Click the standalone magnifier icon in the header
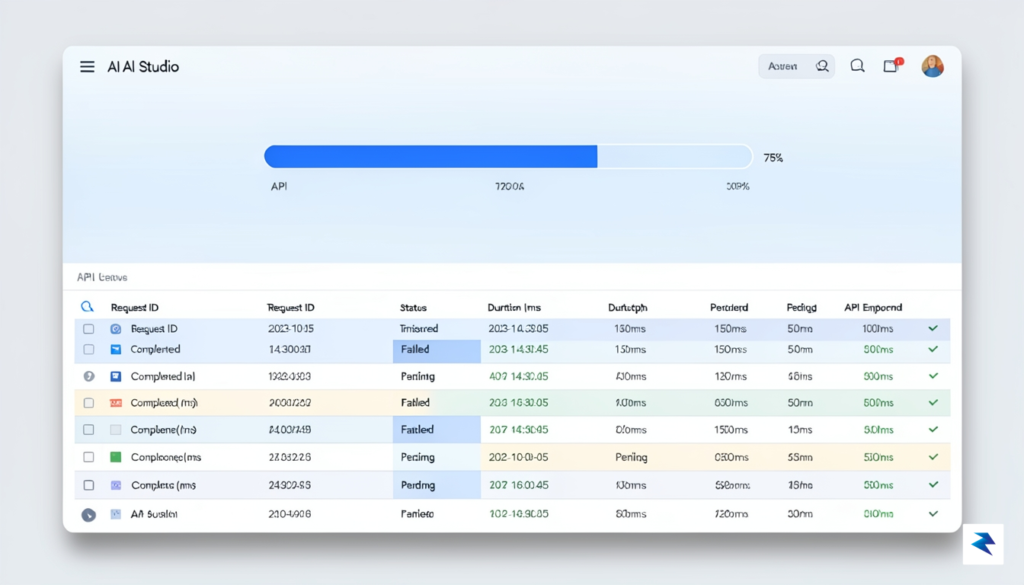 [857, 65]
